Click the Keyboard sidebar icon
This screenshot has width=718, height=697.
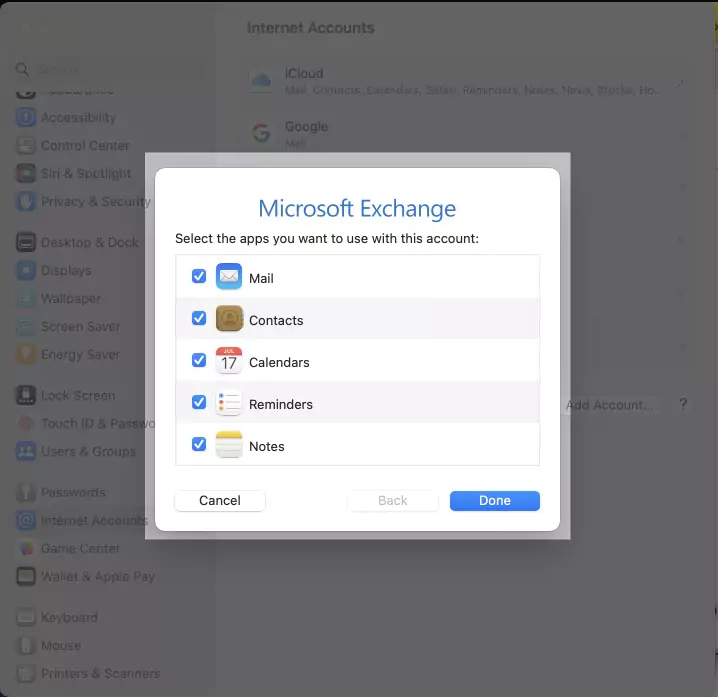(26, 617)
